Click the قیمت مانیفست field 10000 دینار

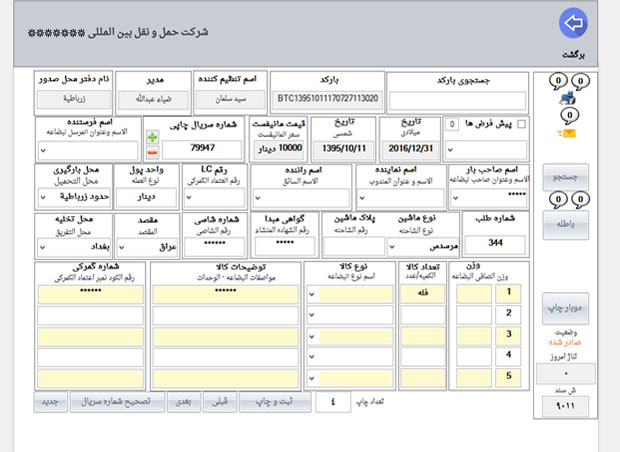point(279,149)
